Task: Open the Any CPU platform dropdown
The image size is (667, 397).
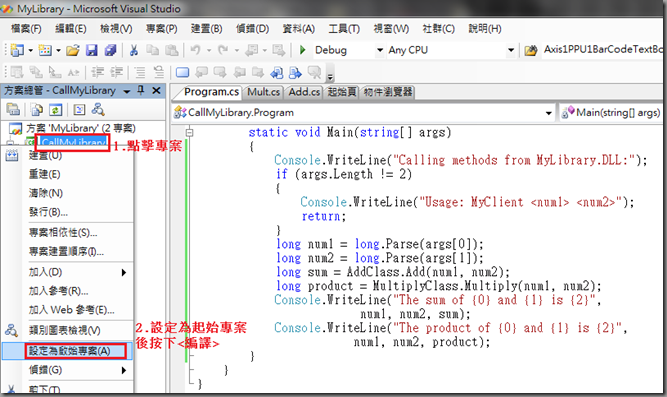Action: point(510,51)
